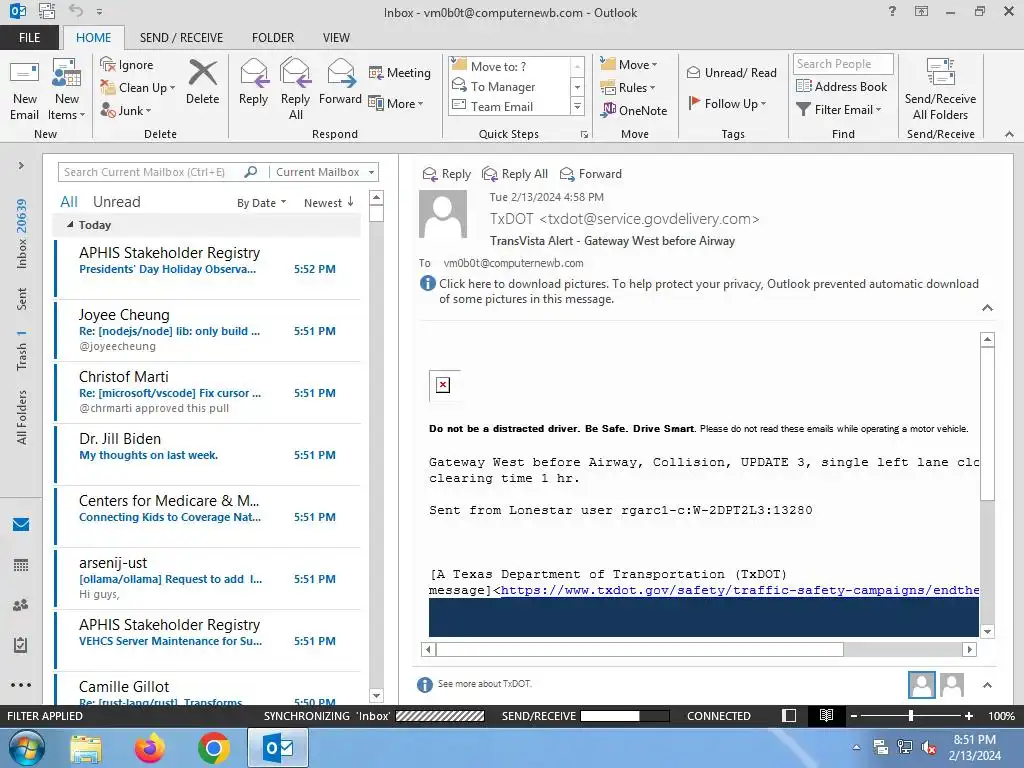The image size is (1024, 768).
Task: Click Reply in the reading pane
Action: 447,174
